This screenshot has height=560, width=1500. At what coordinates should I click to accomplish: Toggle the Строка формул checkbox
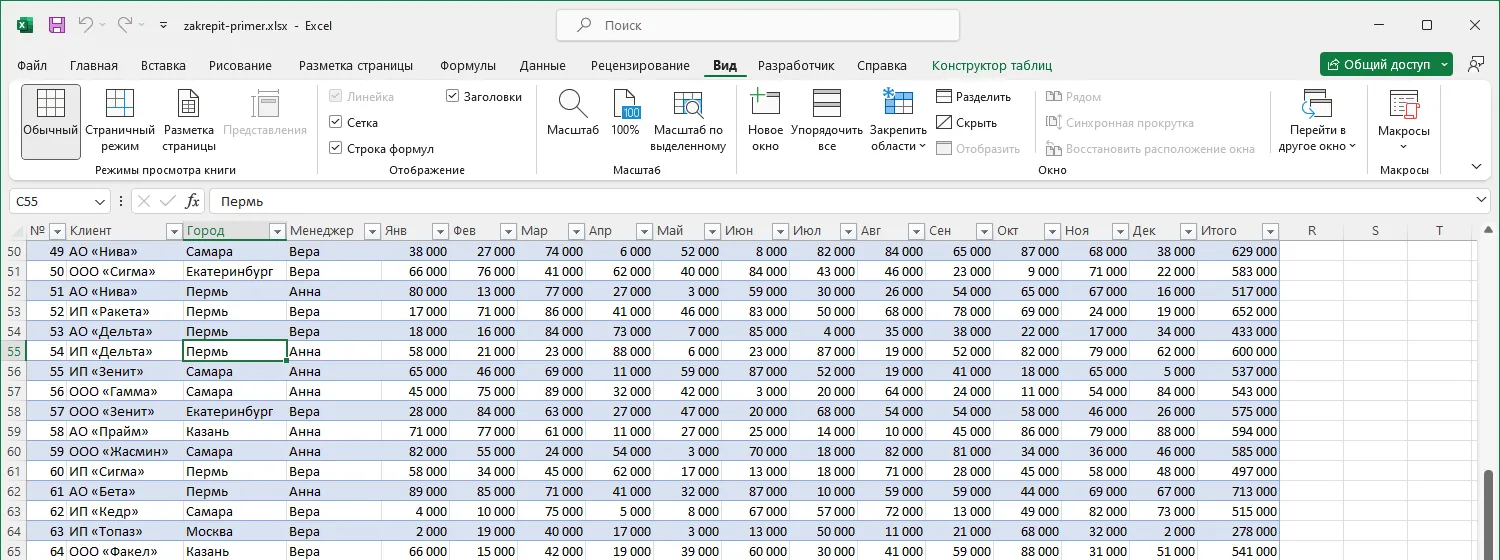pos(336,149)
